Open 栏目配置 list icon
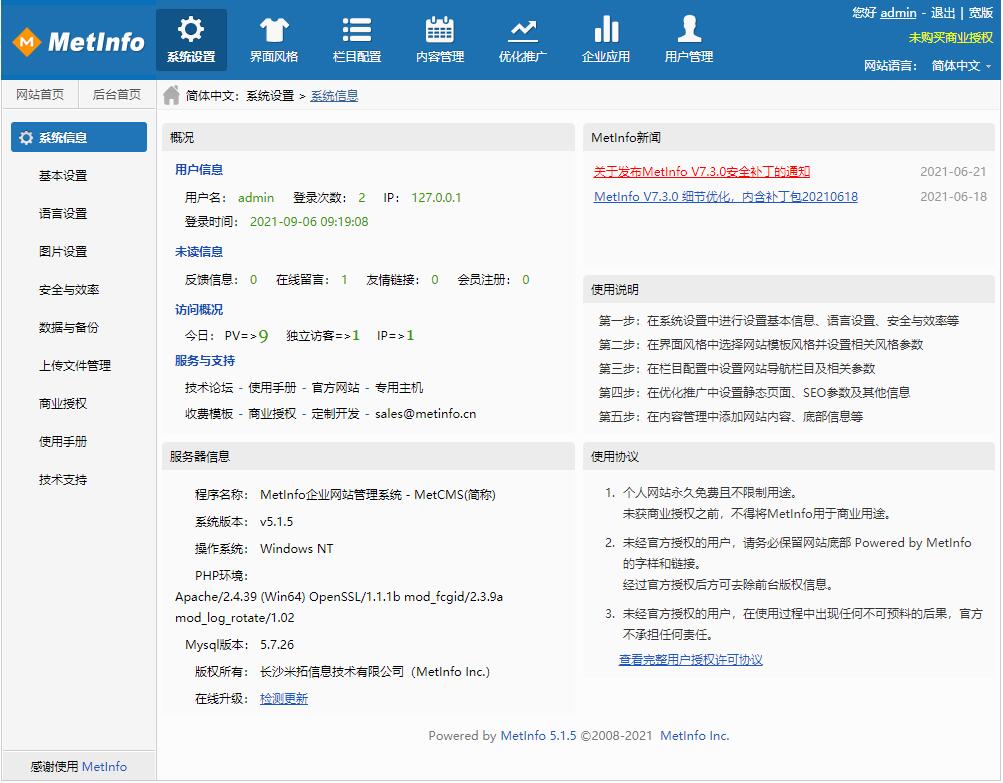This screenshot has width=1003, height=783. click(356, 30)
